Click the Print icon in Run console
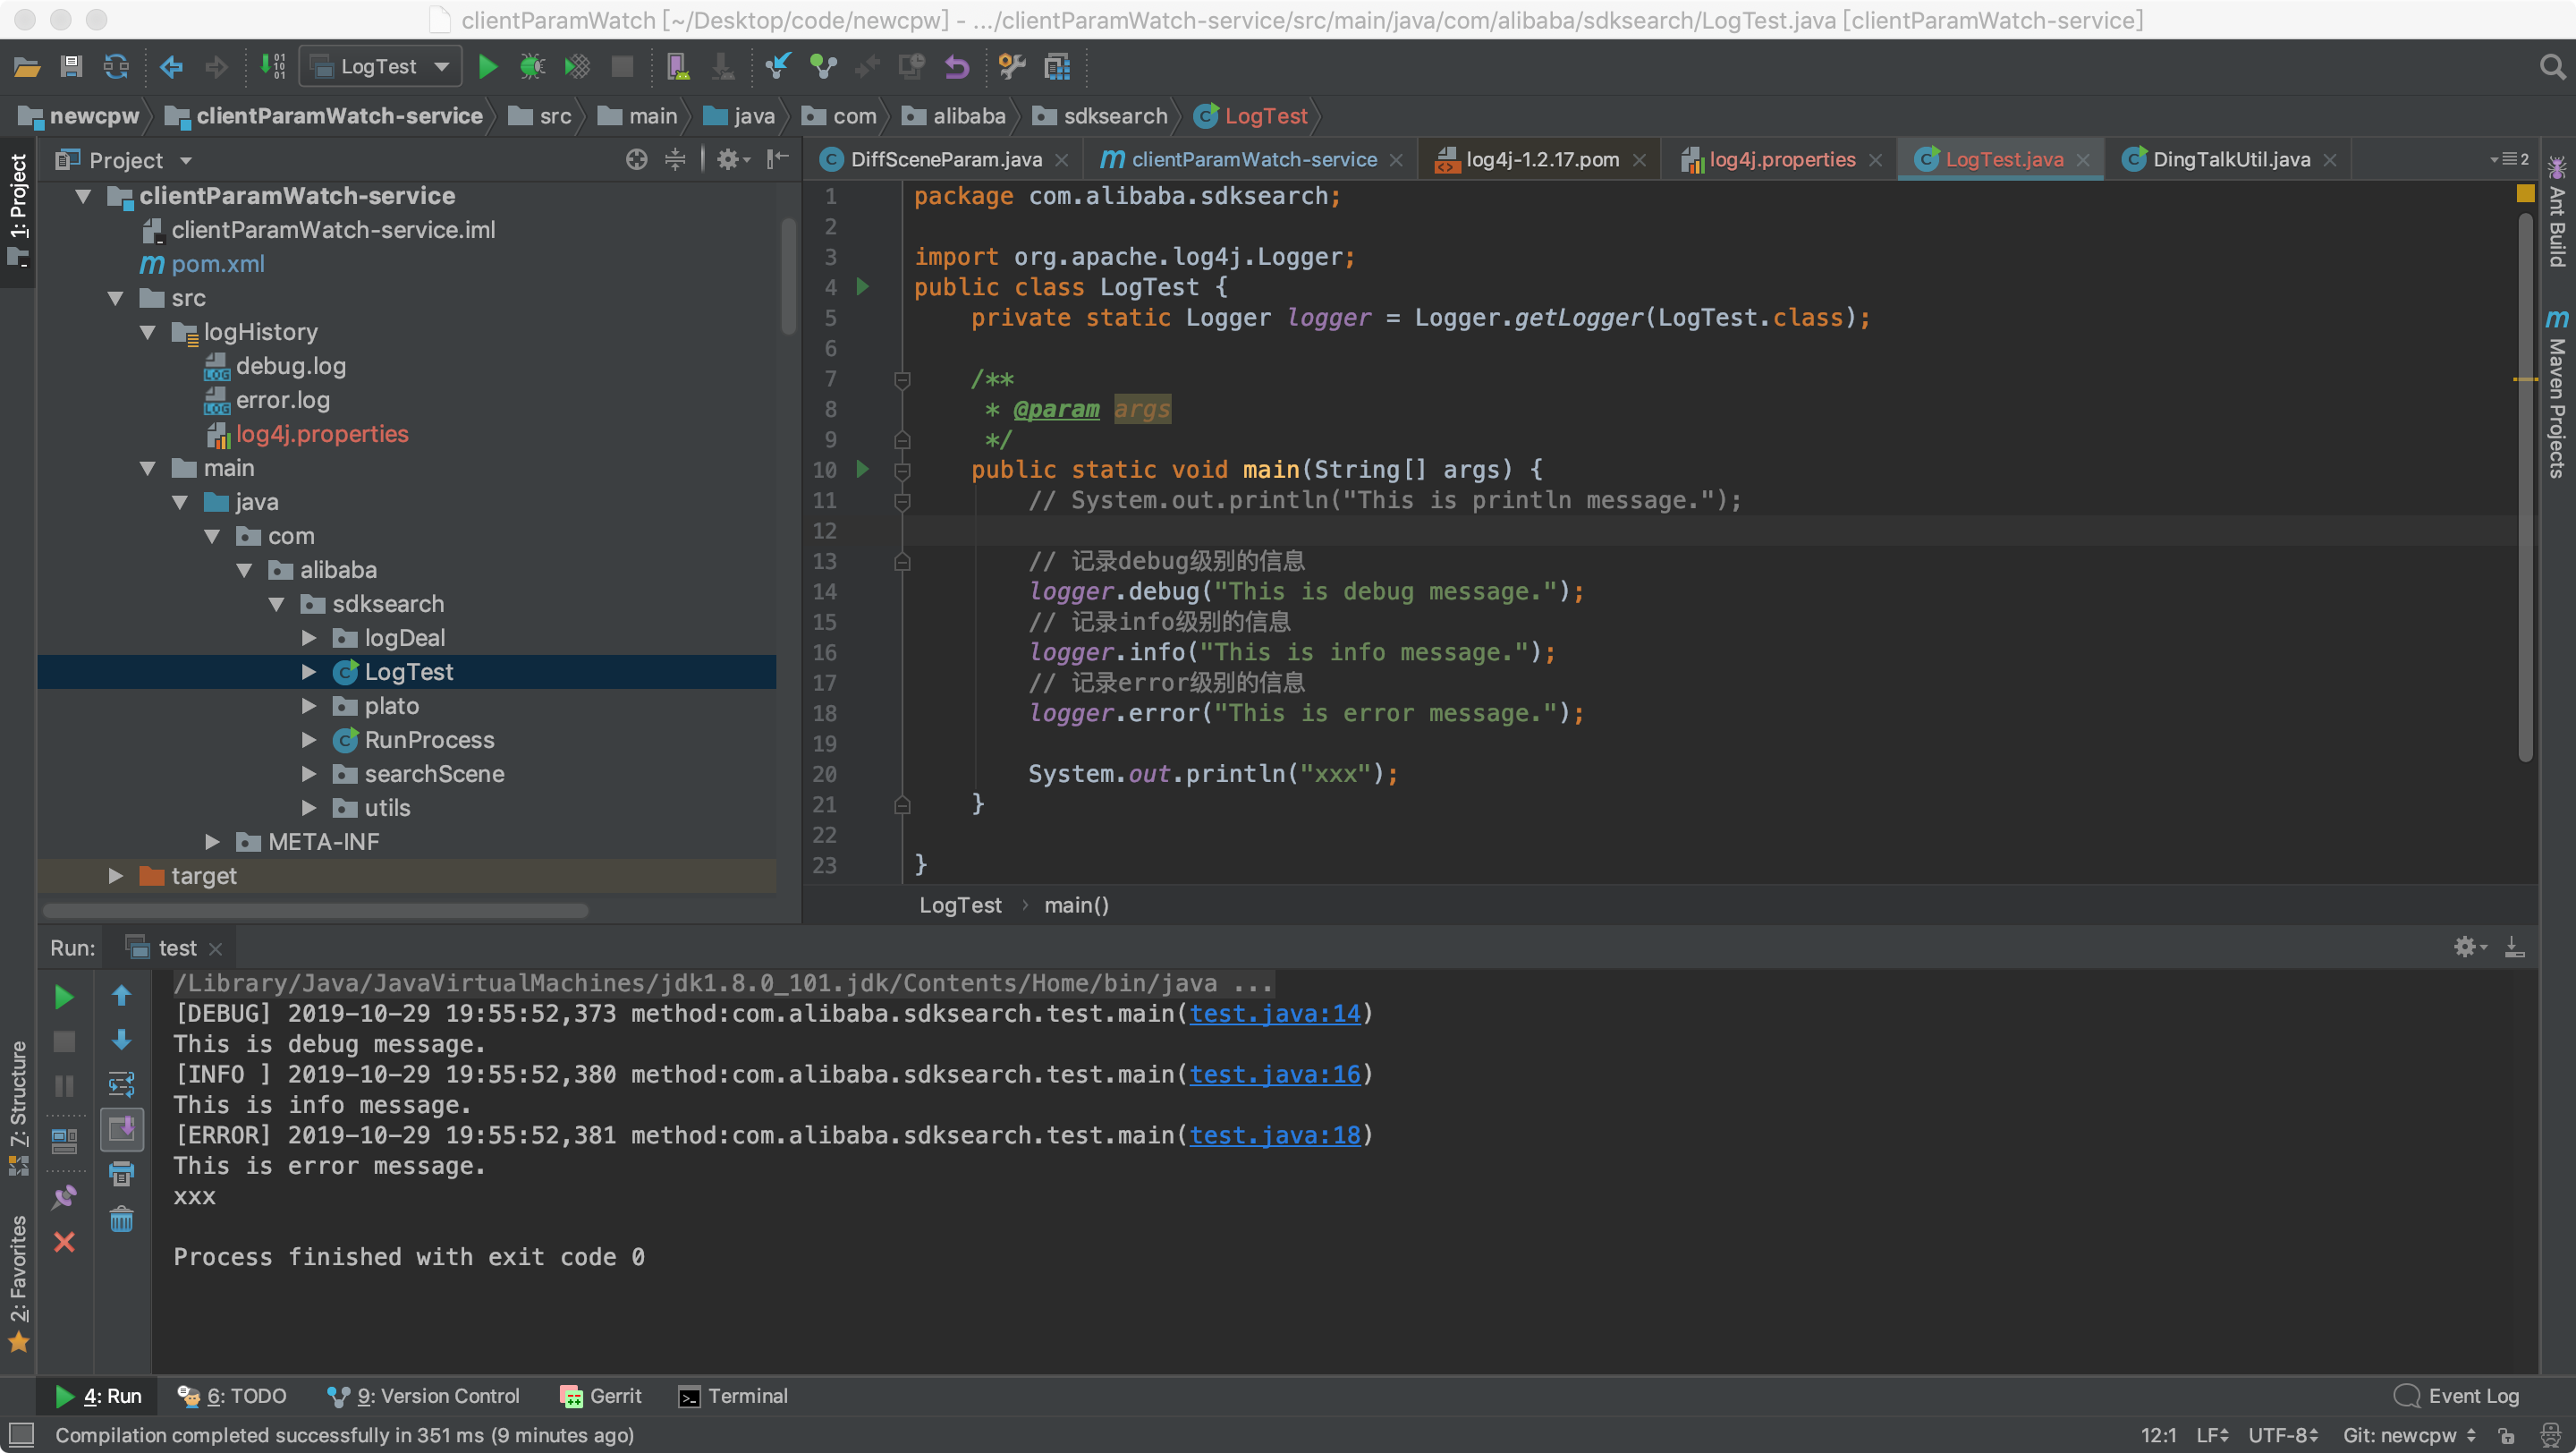Viewport: 2576px width, 1453px height. (121, 1174)
